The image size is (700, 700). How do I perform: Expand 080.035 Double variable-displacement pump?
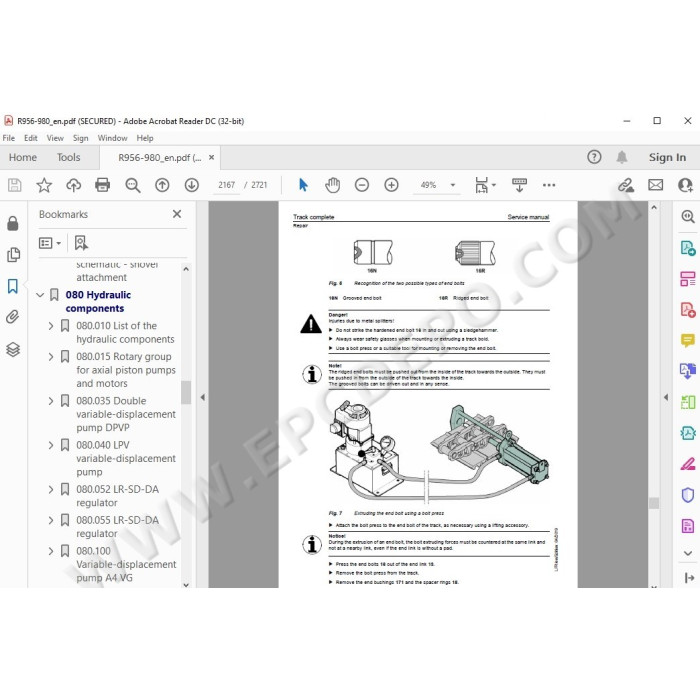pyautogui.click(x=50, y=401)
